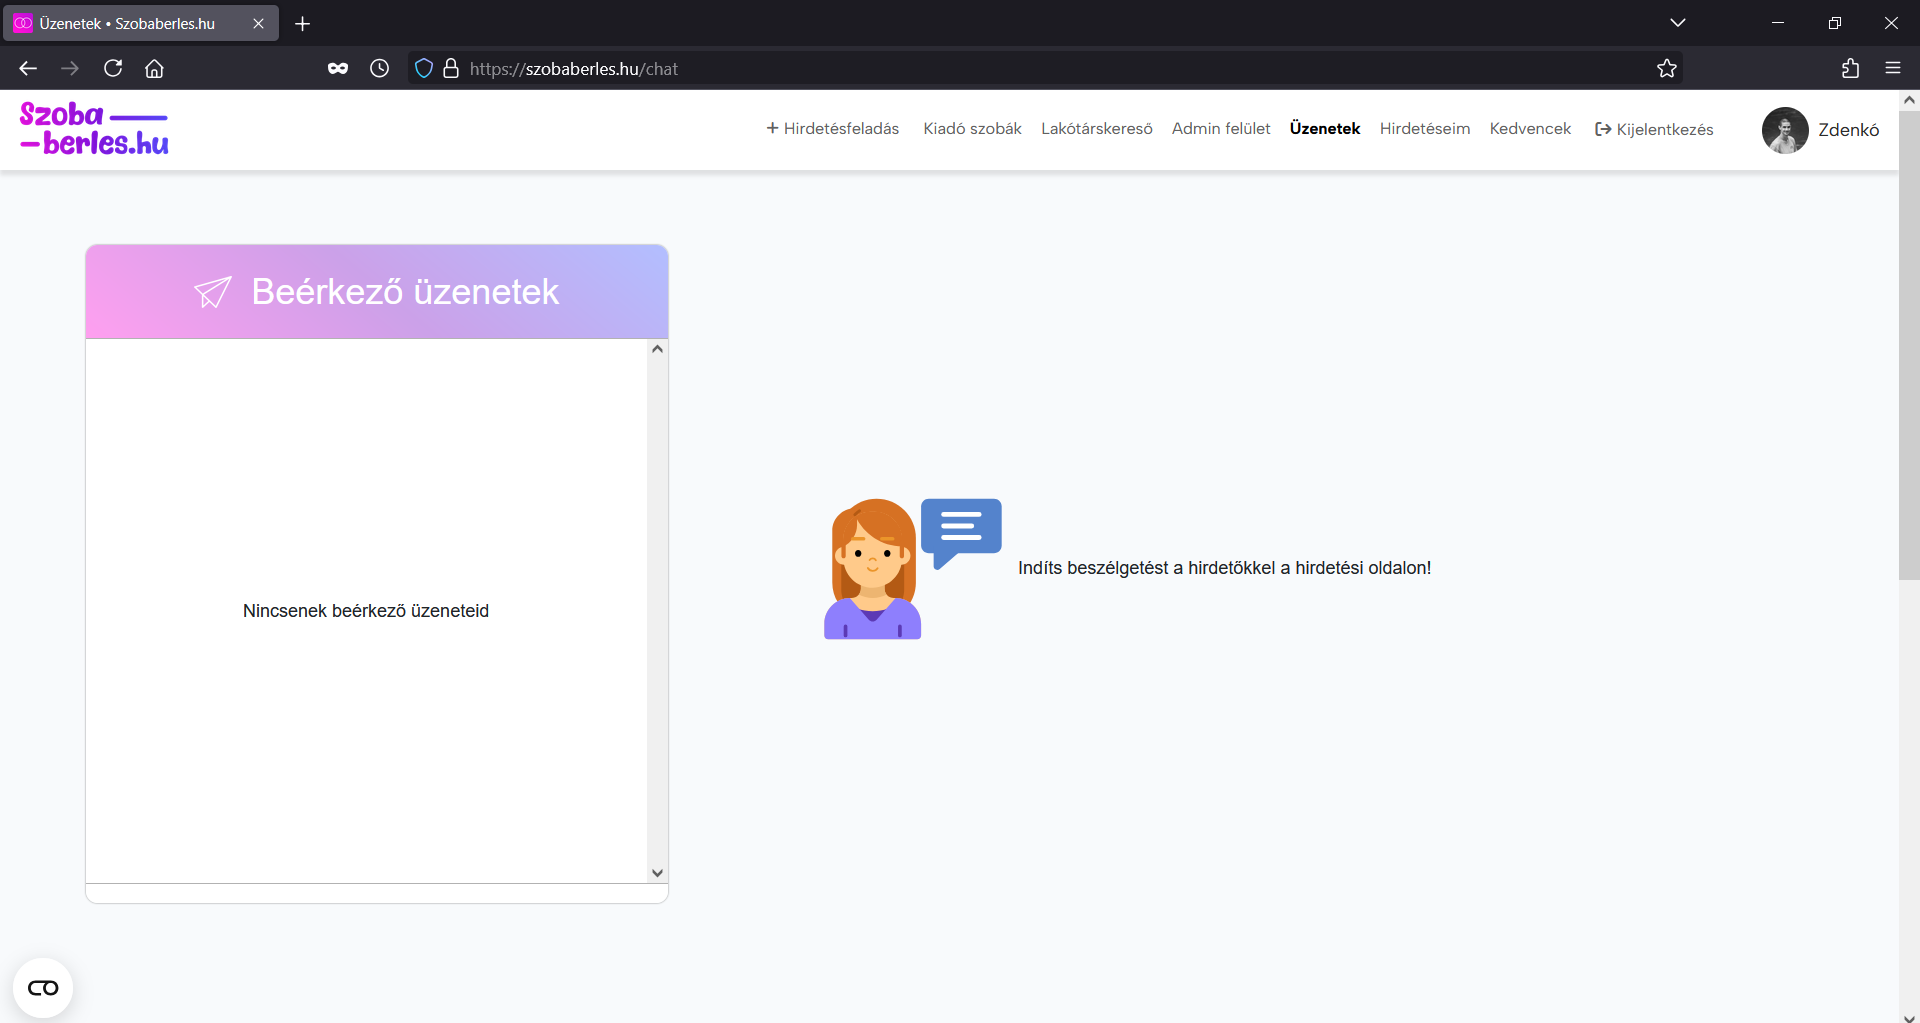Open the Admin felület menu item
The height and width of the screenshot is (1023, 1920).
1220,129
